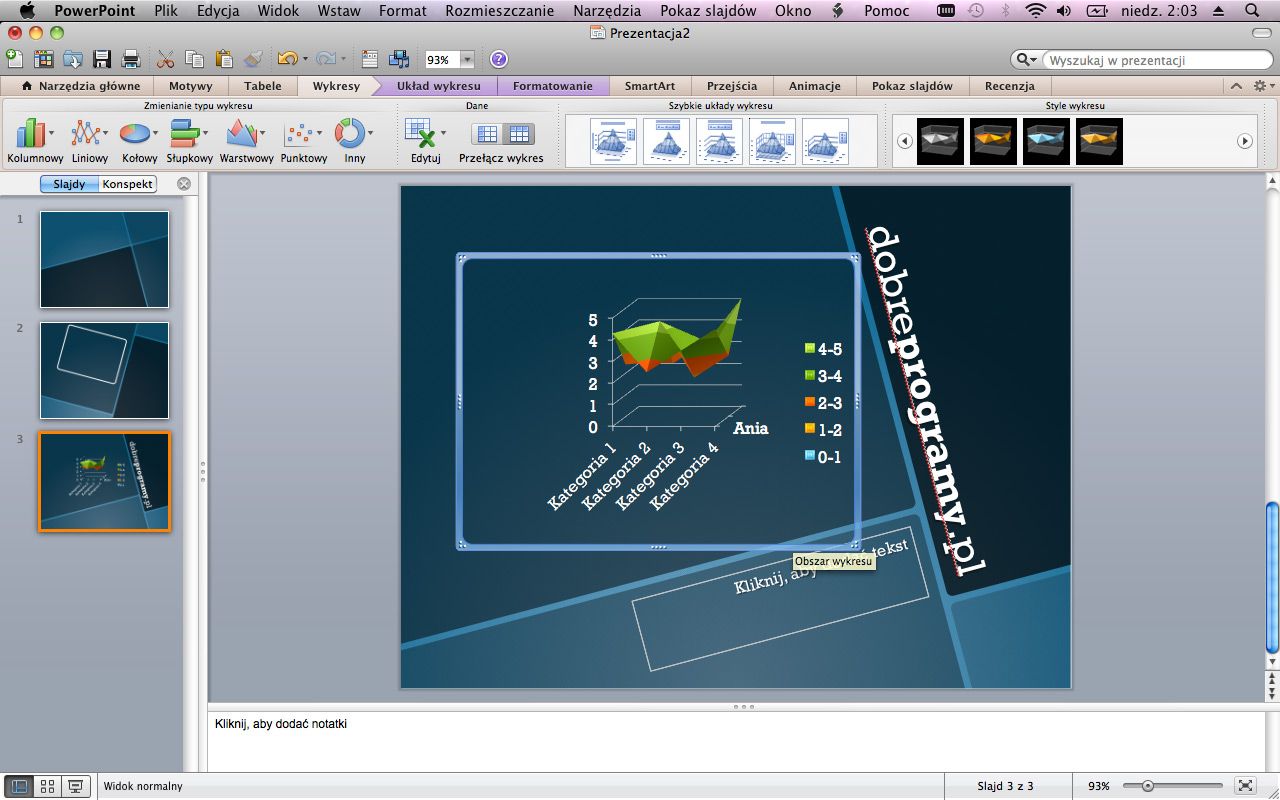This screenshot has width=1280, height=800.
Task: Open the zoom percentage dropdown
Action: pos(467,60)
